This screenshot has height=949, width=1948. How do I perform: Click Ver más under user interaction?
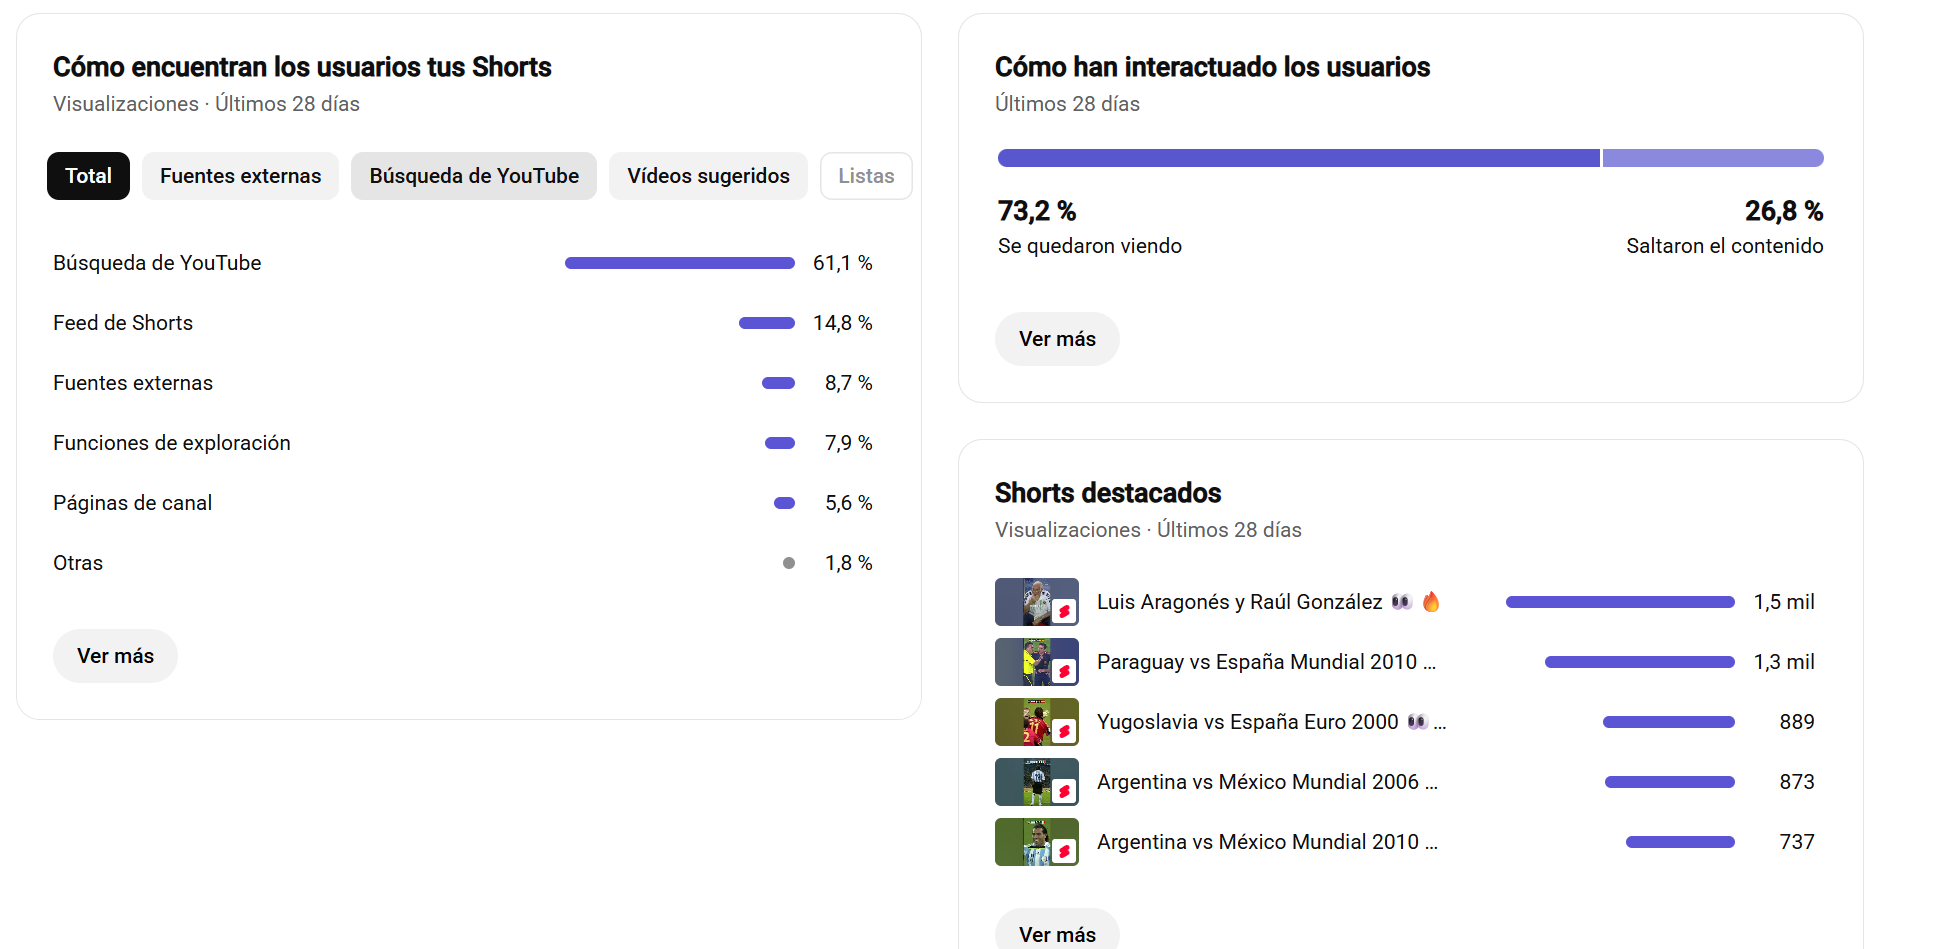[1057, 339]
